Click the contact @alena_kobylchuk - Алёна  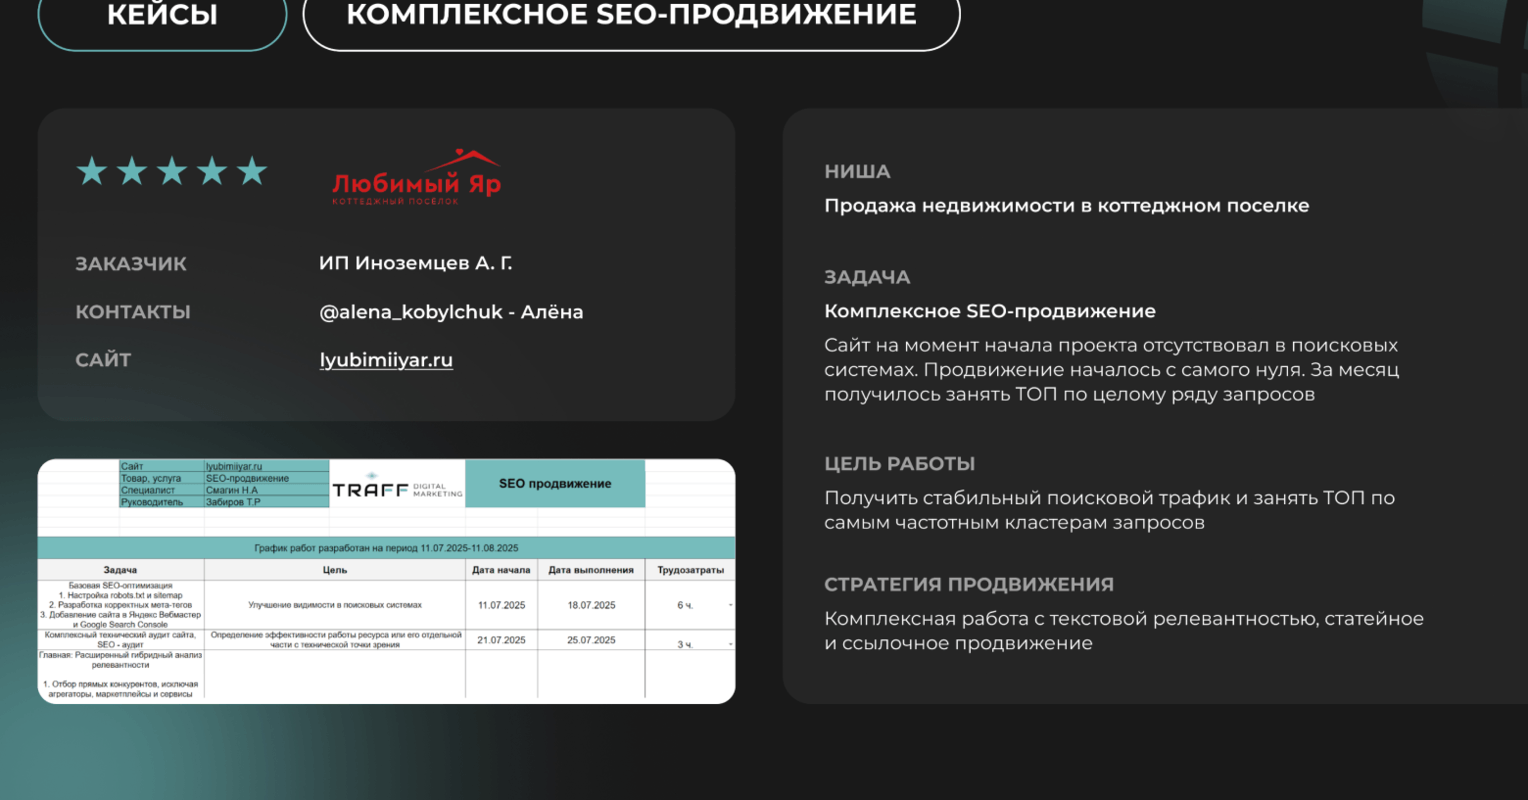pyautogui.click(x=451, y=312)
